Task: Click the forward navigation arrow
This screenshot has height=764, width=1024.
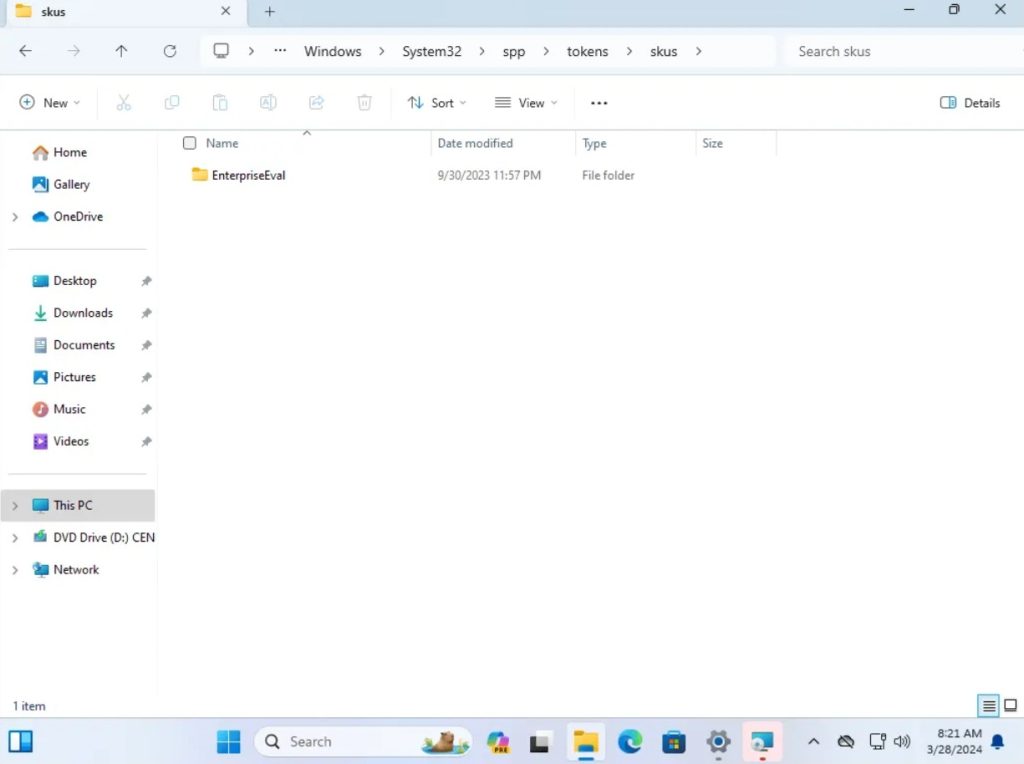Action: tap(74, 51)
